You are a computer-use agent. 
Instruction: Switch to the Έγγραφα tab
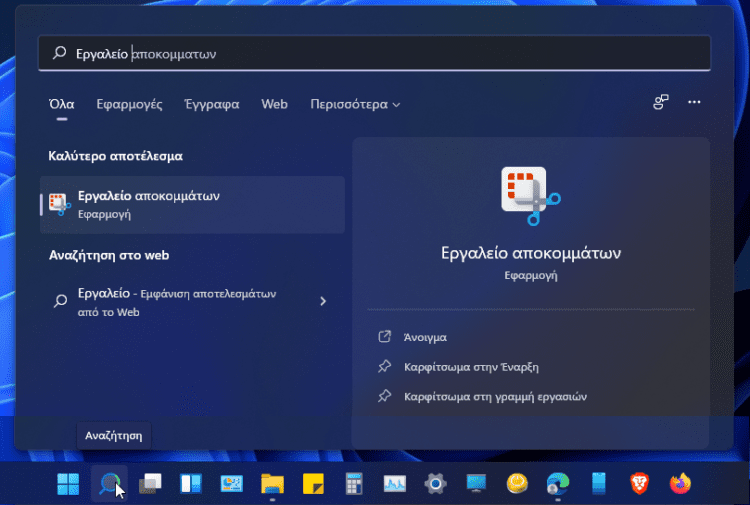[212, 104]
